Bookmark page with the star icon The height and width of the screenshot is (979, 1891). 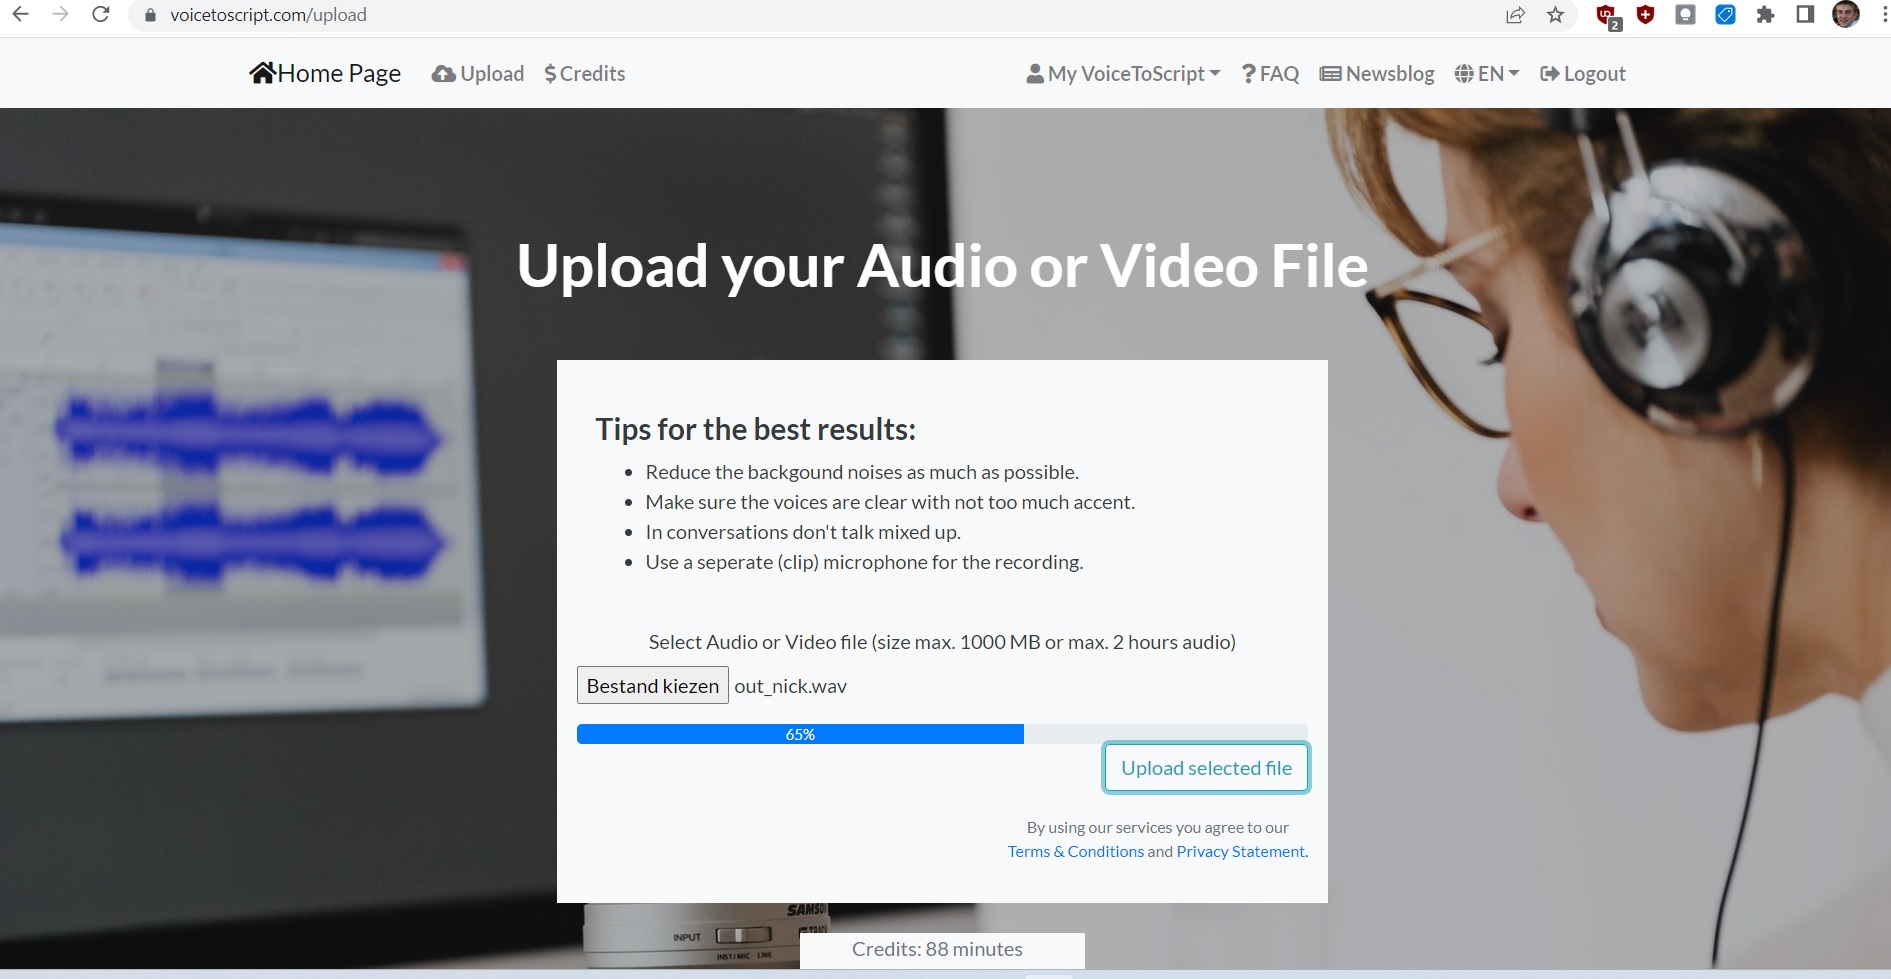(1555, 15)
